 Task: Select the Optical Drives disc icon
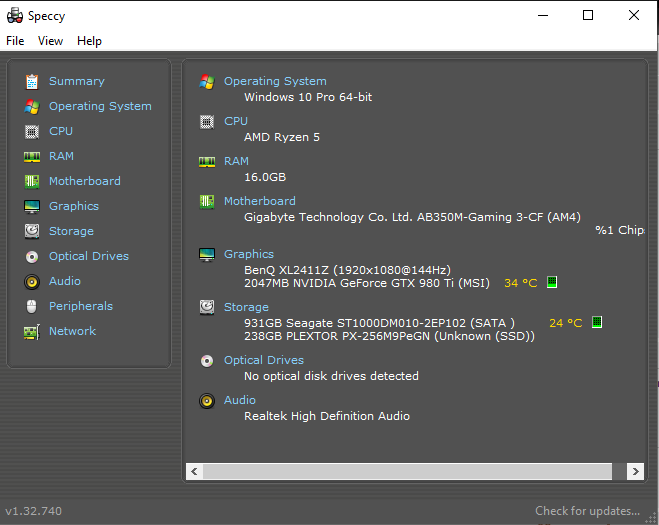coord(32,256)
